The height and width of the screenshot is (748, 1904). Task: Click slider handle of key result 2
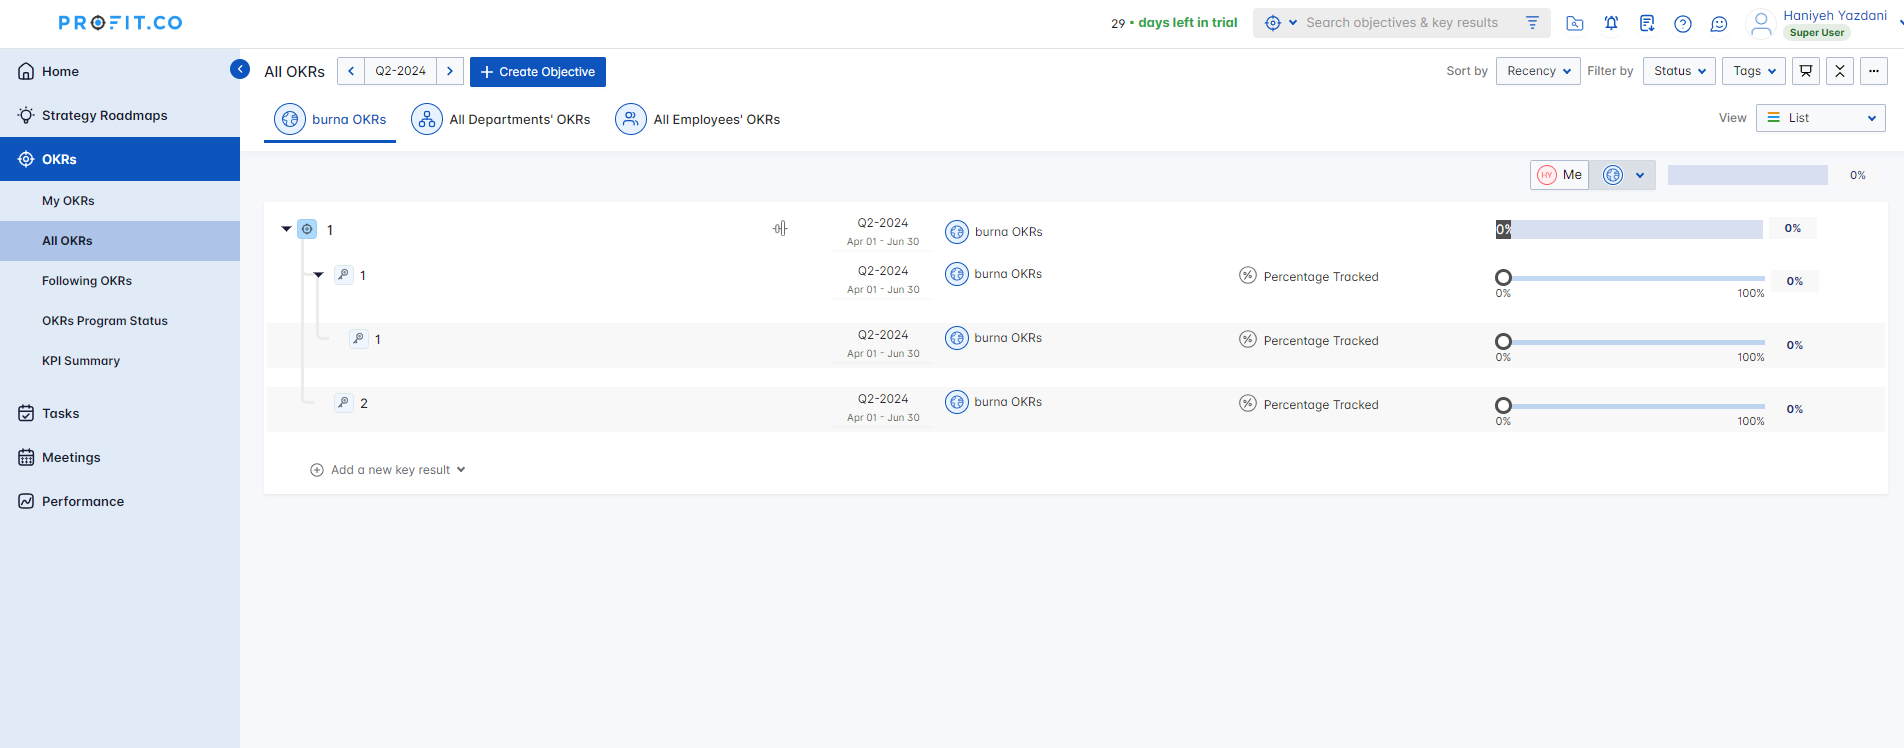point(1503,405)
